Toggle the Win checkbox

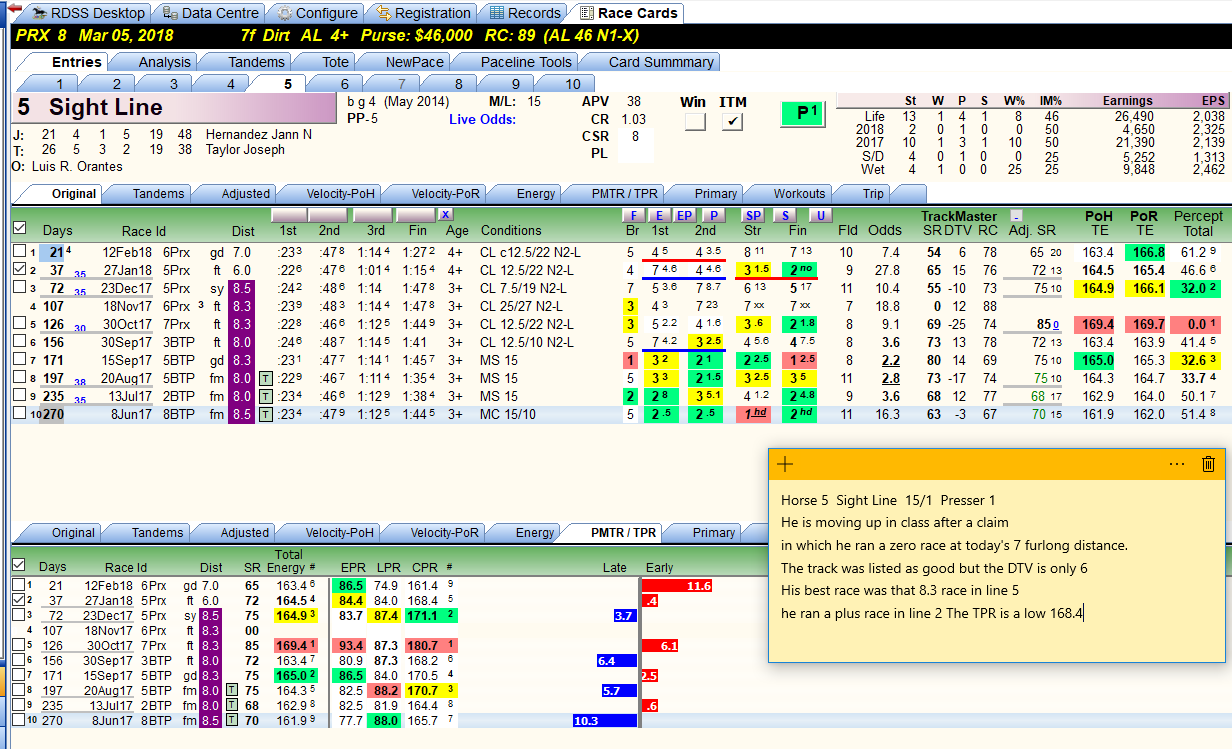[x=694, y=122]
